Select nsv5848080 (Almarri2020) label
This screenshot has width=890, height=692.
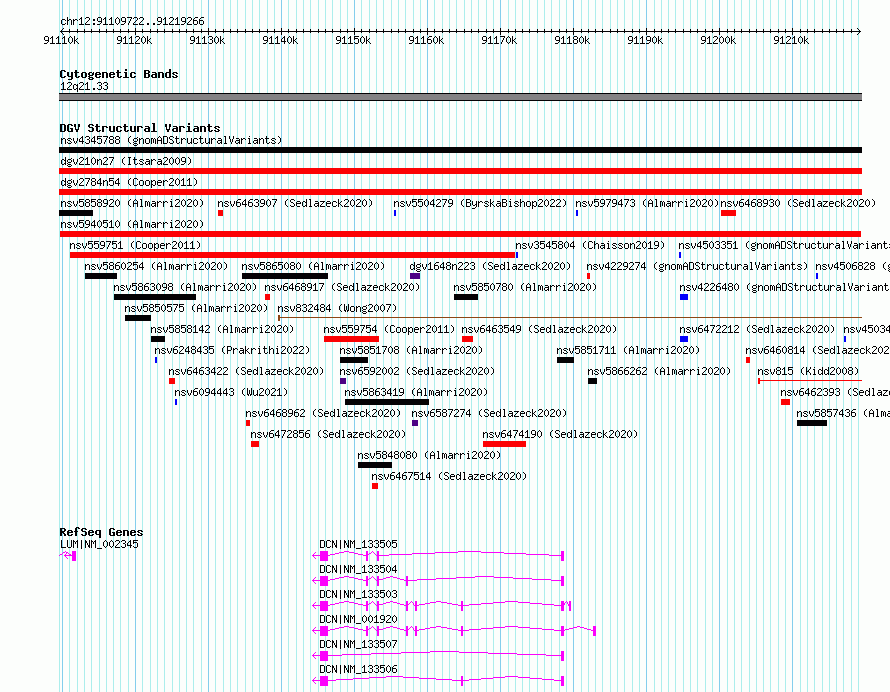tap(429, 455)
